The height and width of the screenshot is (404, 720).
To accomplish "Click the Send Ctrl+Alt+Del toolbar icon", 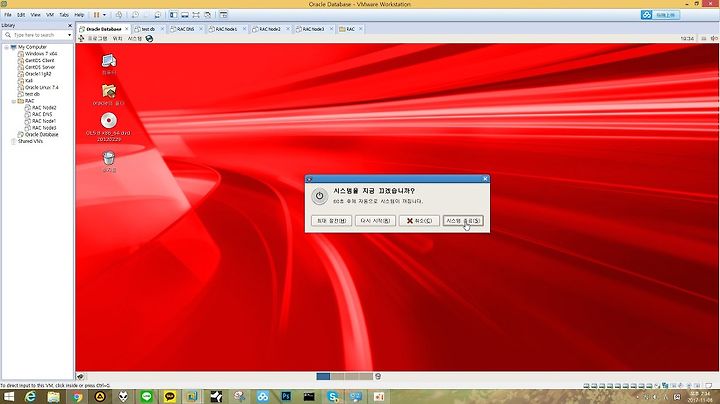I will (119, 15).
